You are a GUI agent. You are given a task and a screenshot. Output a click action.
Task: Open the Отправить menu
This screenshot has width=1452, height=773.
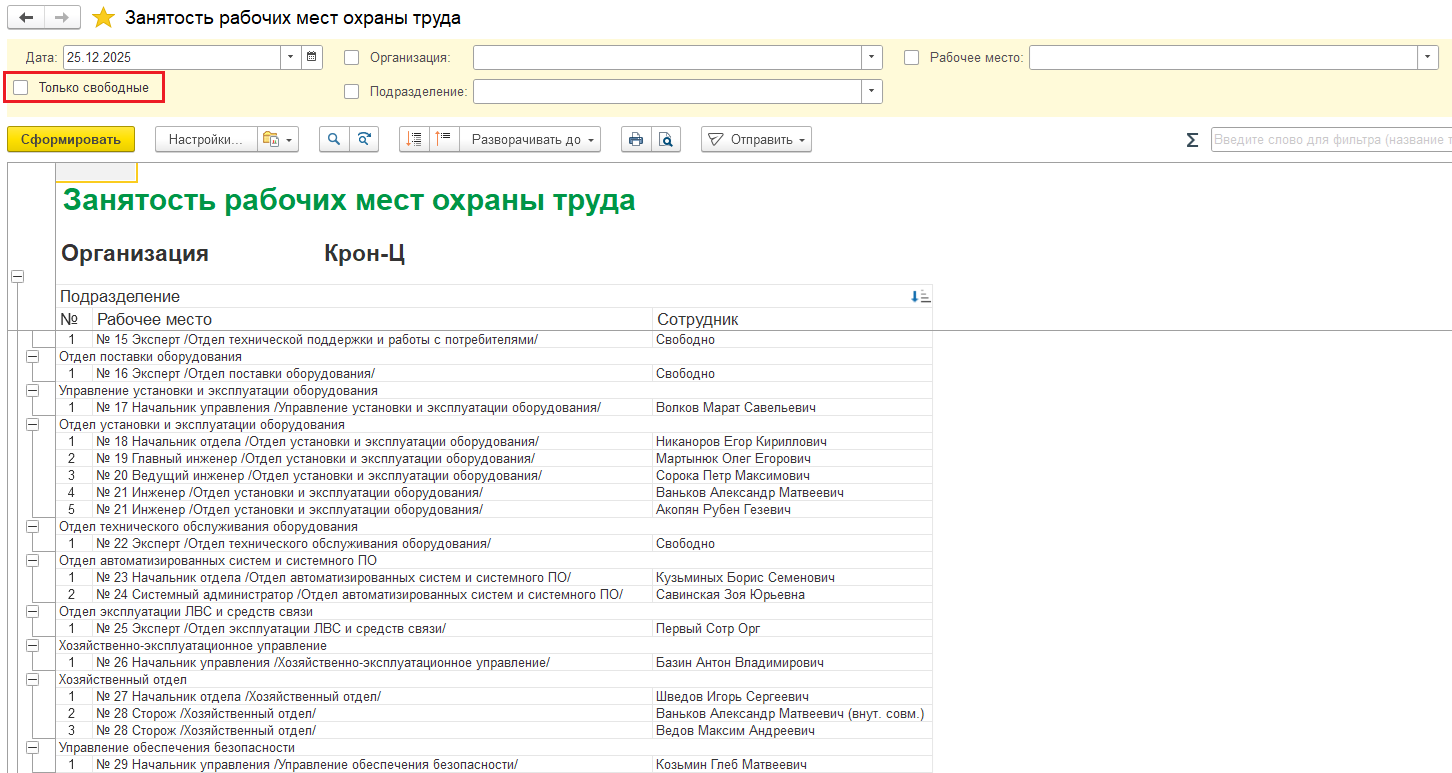(x=756, y=140)
